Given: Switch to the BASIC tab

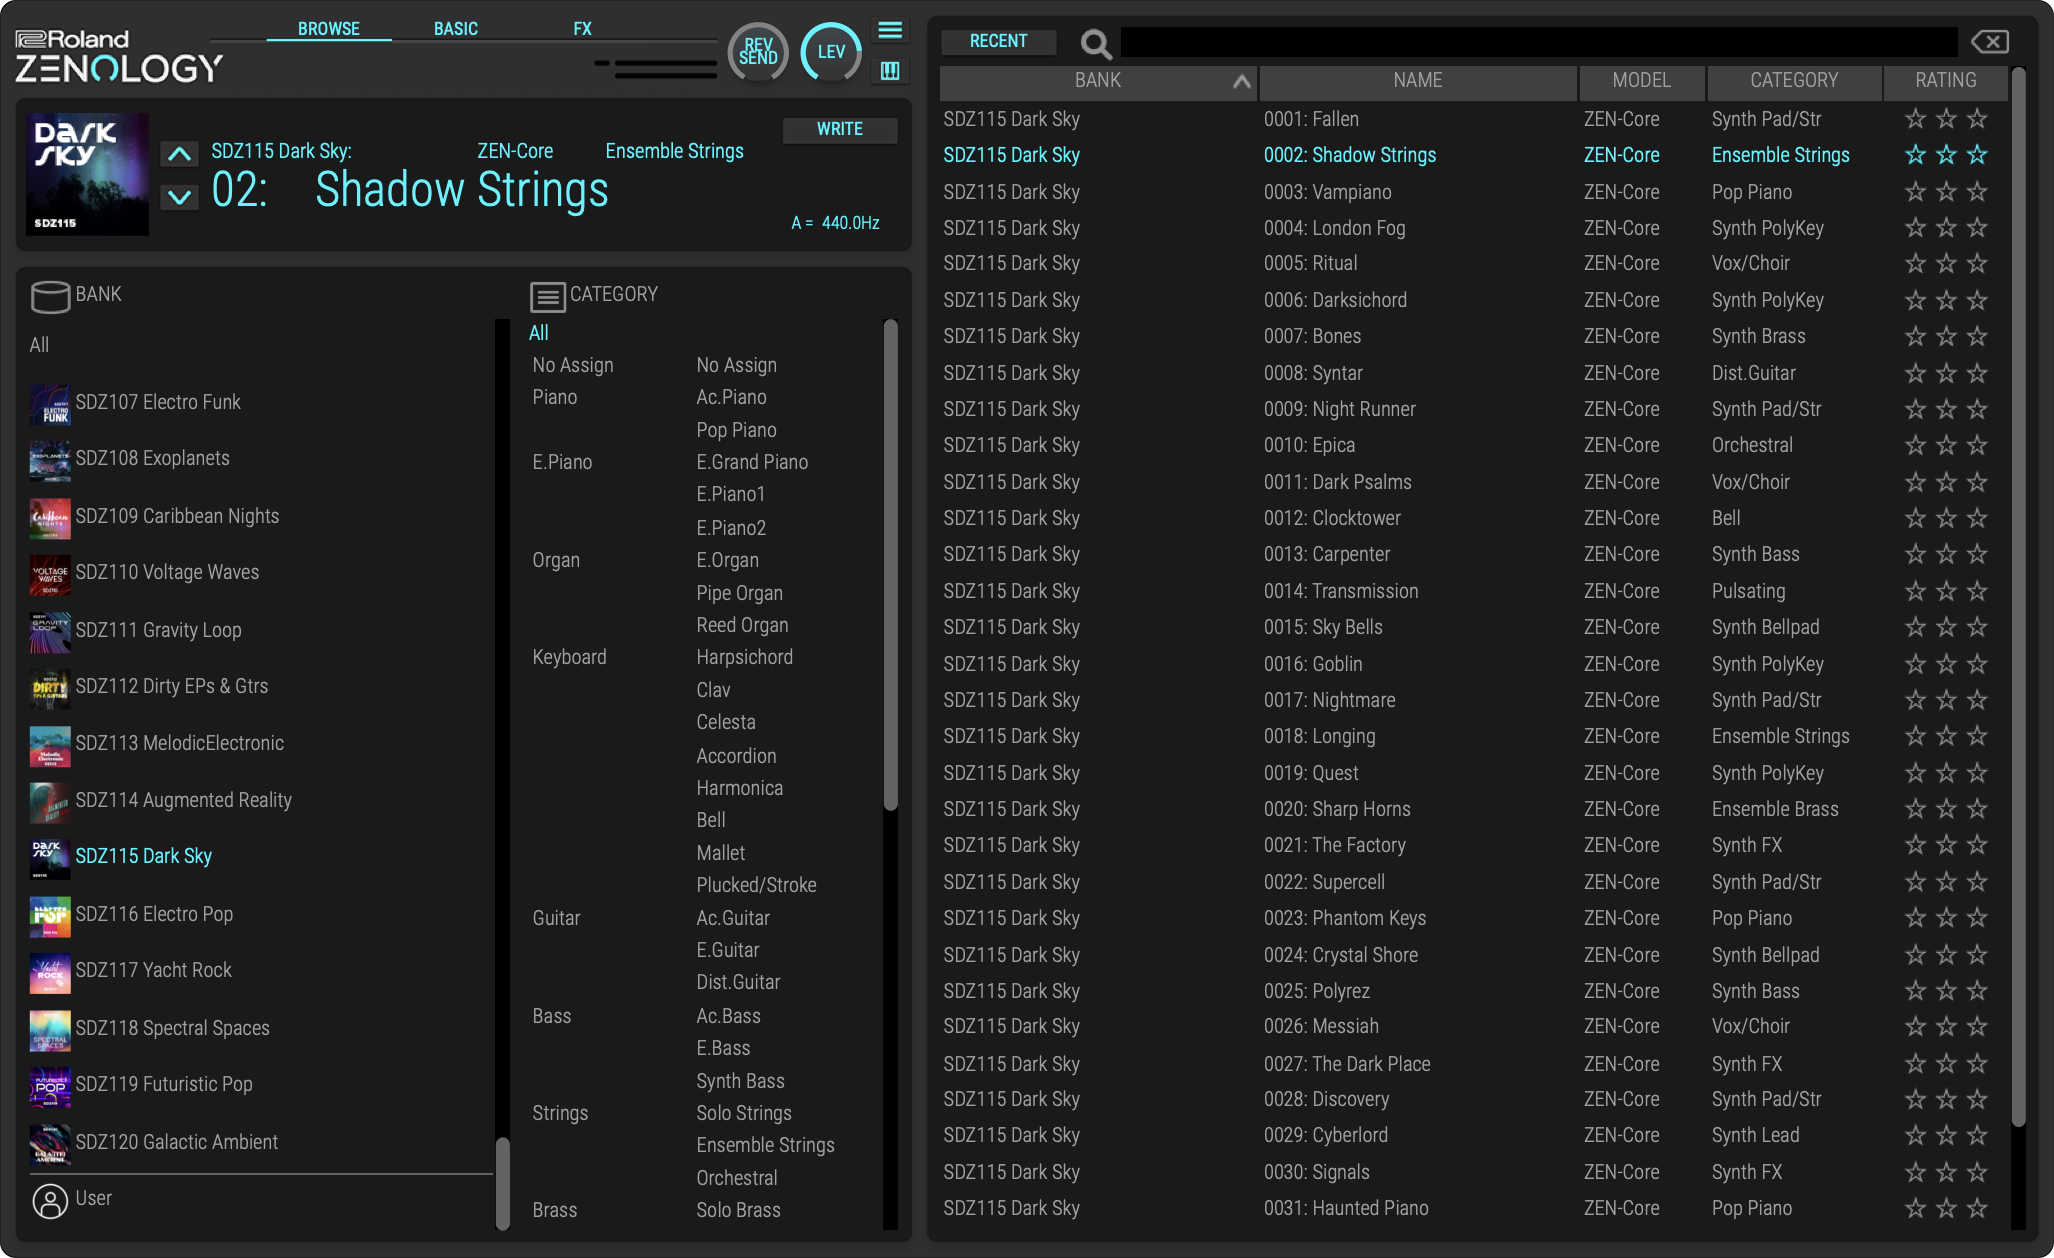Looking at the screenshot, I should click(x=456, y=28).
